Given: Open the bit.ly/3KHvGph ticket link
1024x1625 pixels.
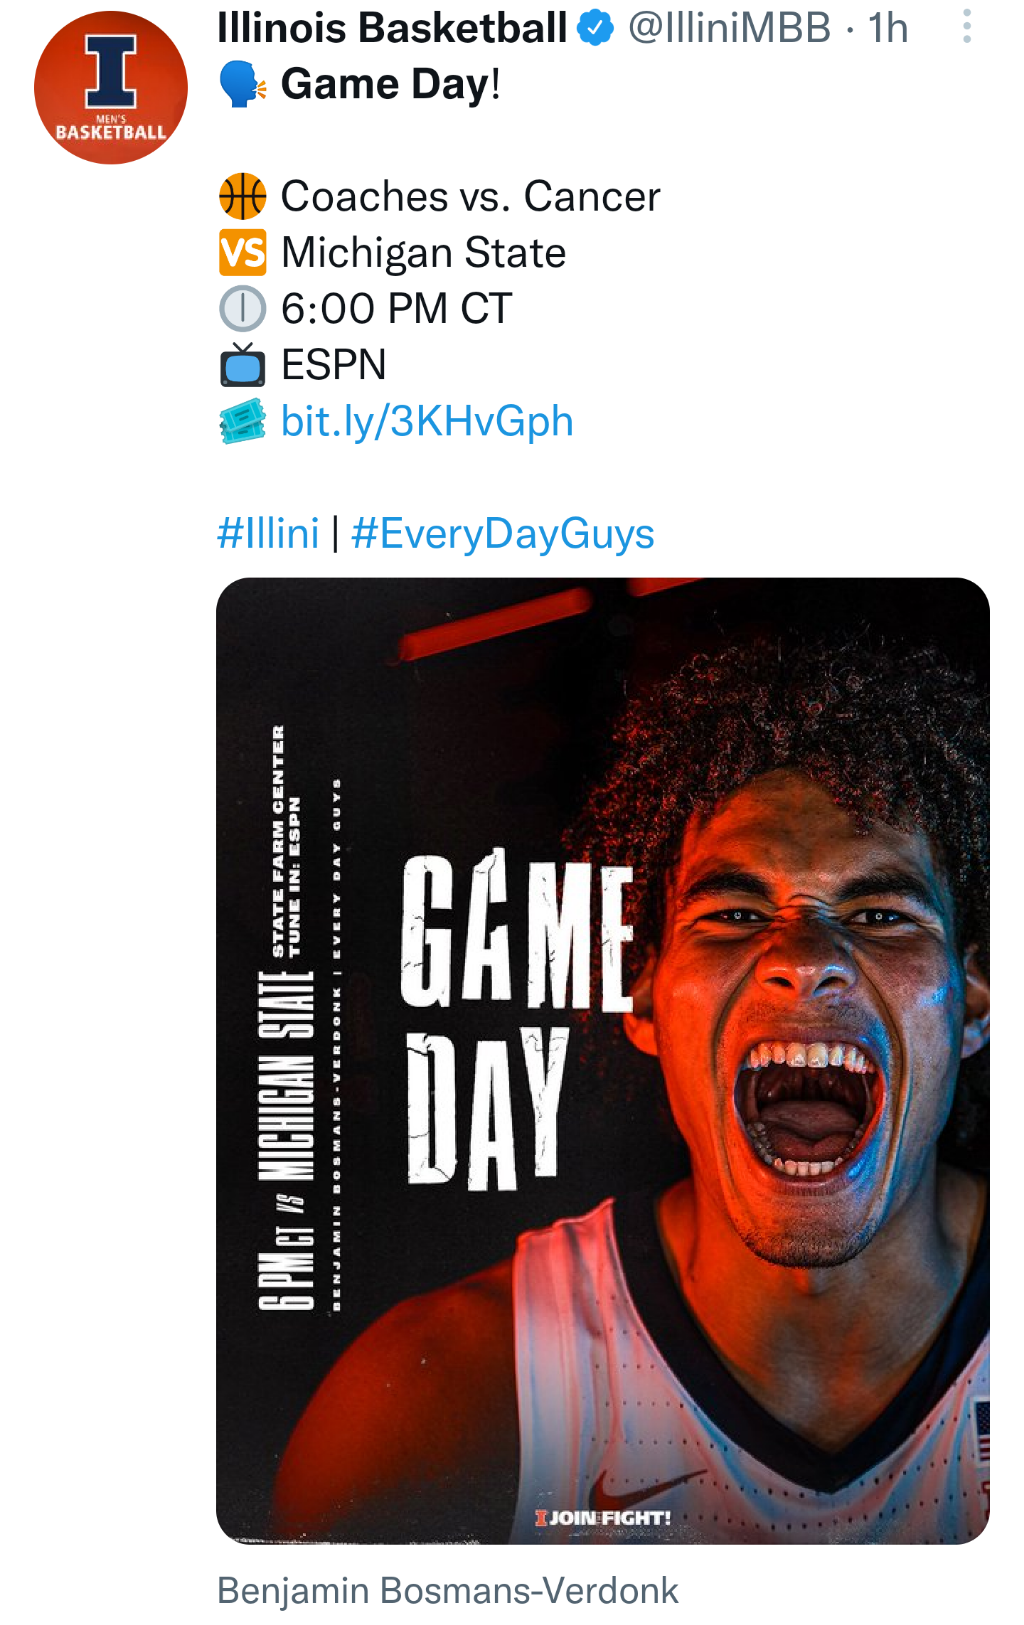Looking at the screenshot, I should pyautogui.click(x=427, y=421).
